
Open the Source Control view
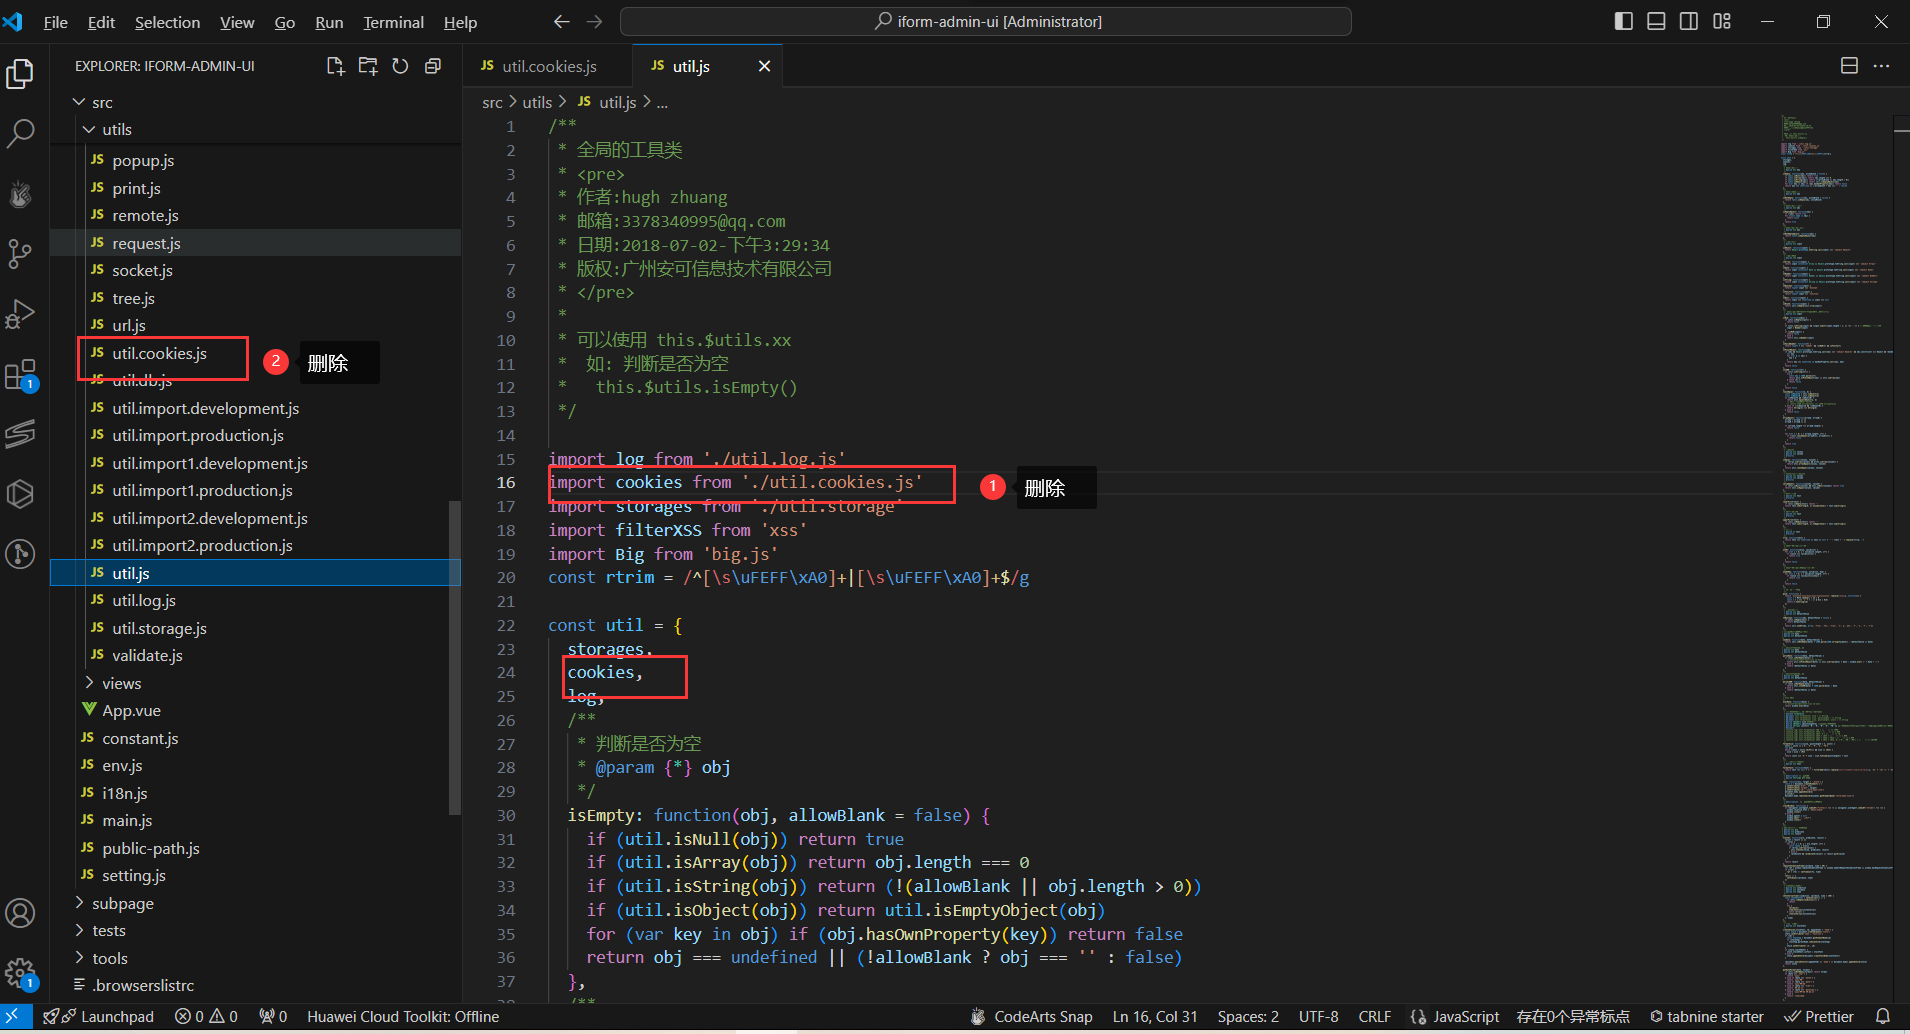(x=20, y=253)
